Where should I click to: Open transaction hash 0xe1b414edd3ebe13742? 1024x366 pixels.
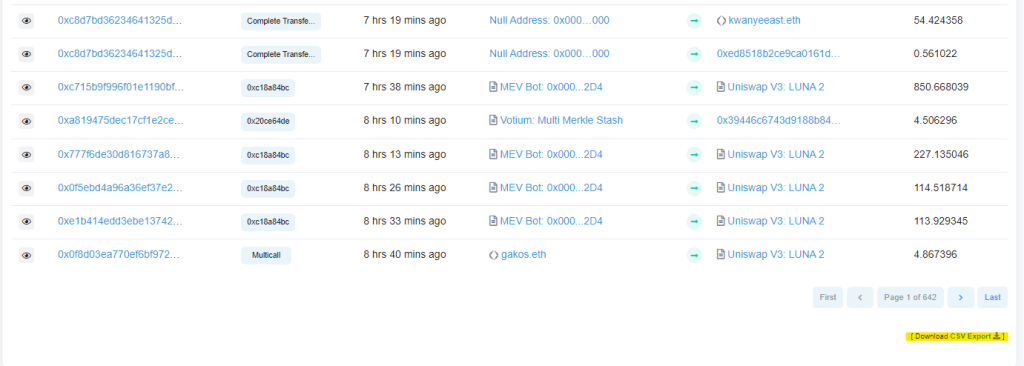pyautogui.click(x=120, y=221)
